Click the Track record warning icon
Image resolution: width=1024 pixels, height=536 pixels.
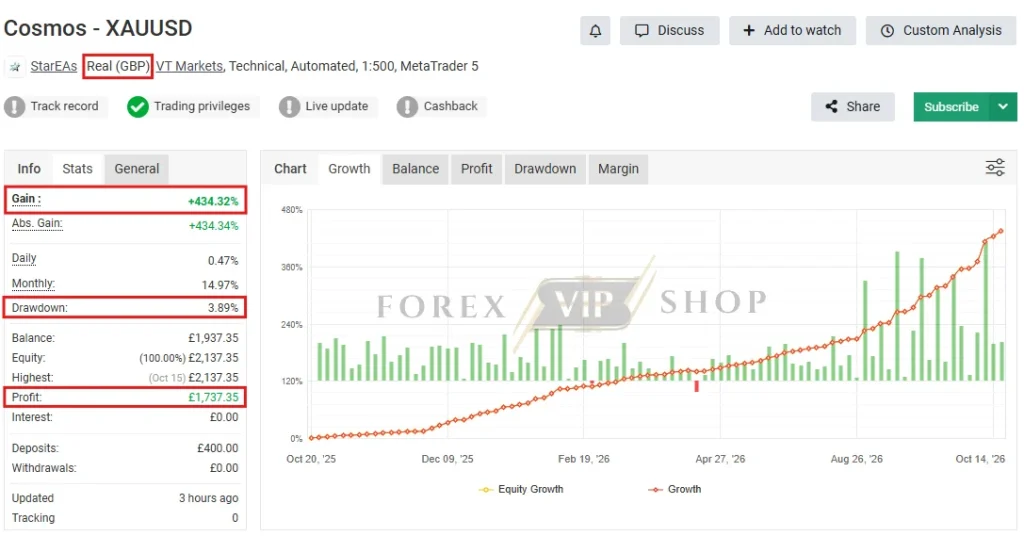pyautogui.click(x=14, y=106)
